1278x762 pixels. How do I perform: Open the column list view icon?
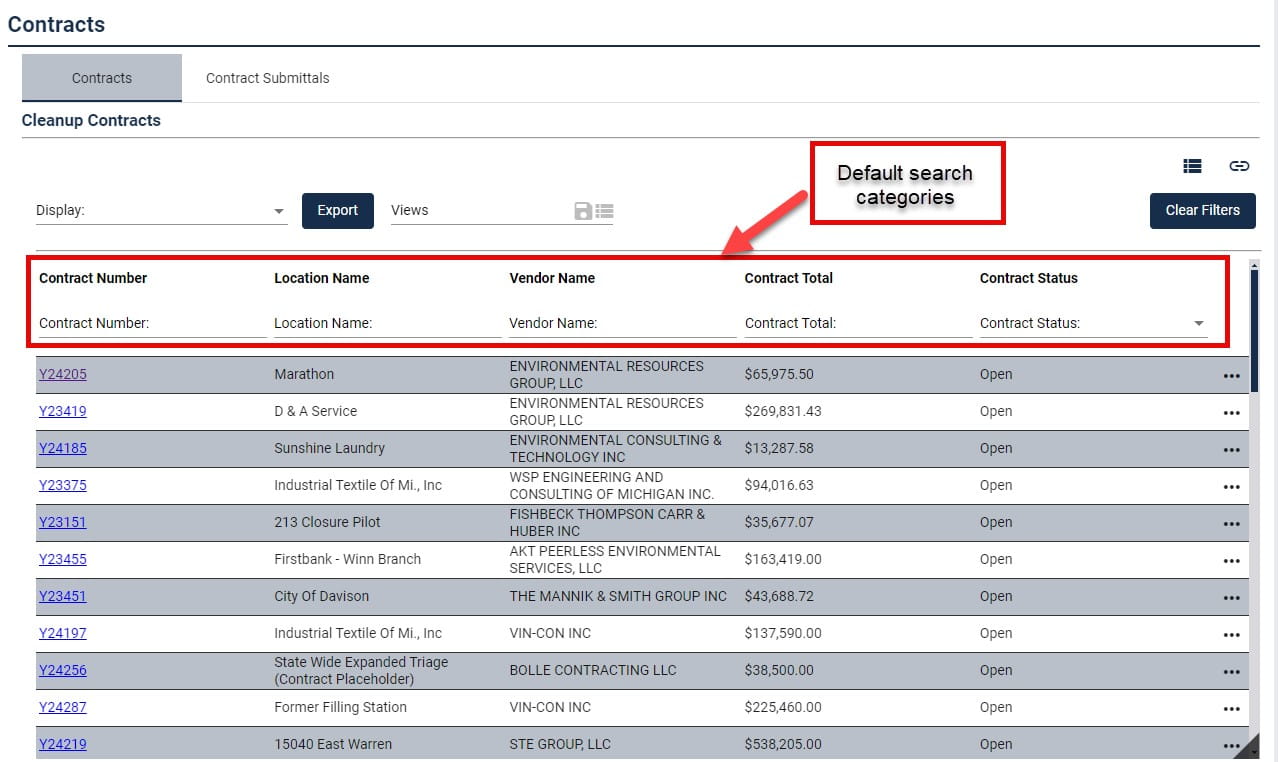pyautogui.click(x=1192, y=166)
